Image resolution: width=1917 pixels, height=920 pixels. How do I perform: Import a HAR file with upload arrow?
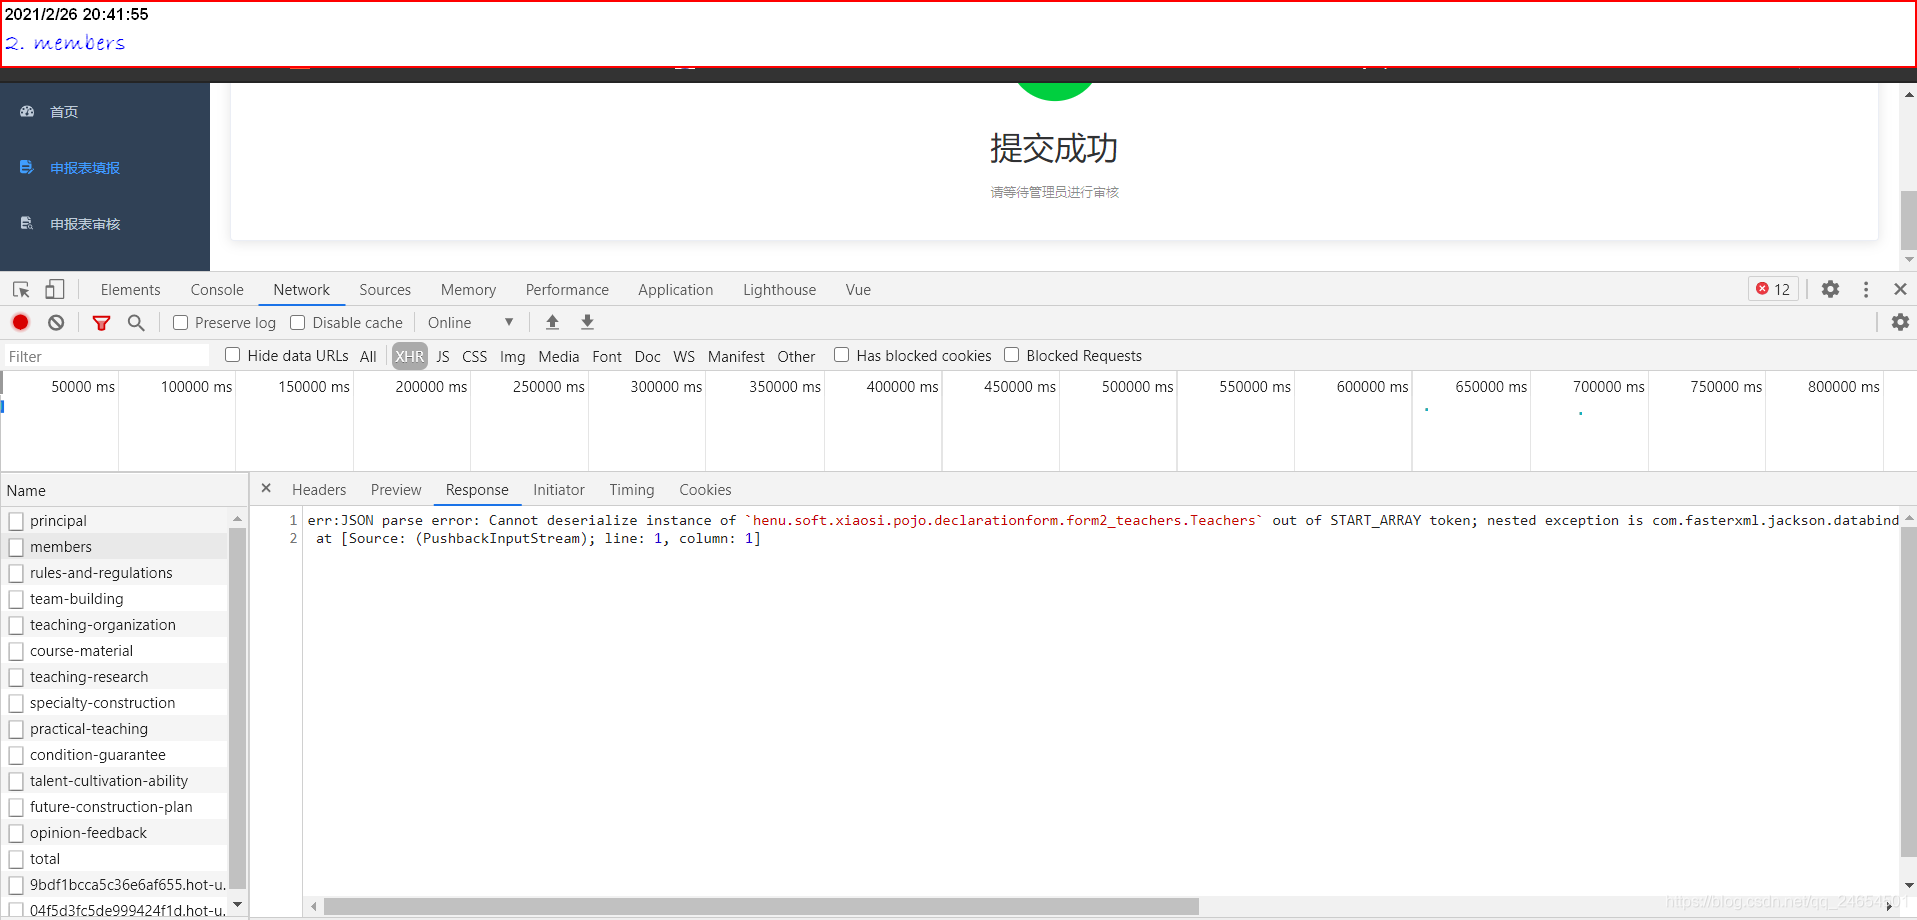coord(552,322)
